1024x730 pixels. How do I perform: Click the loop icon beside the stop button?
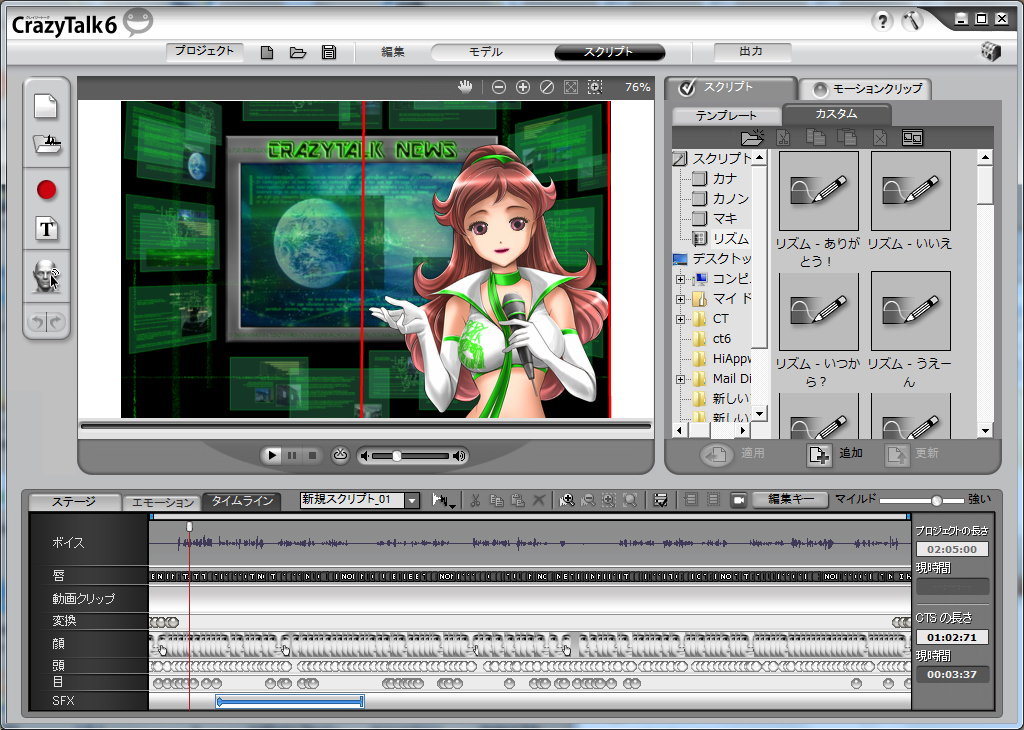pyautogui.click(x=340, y=455)
